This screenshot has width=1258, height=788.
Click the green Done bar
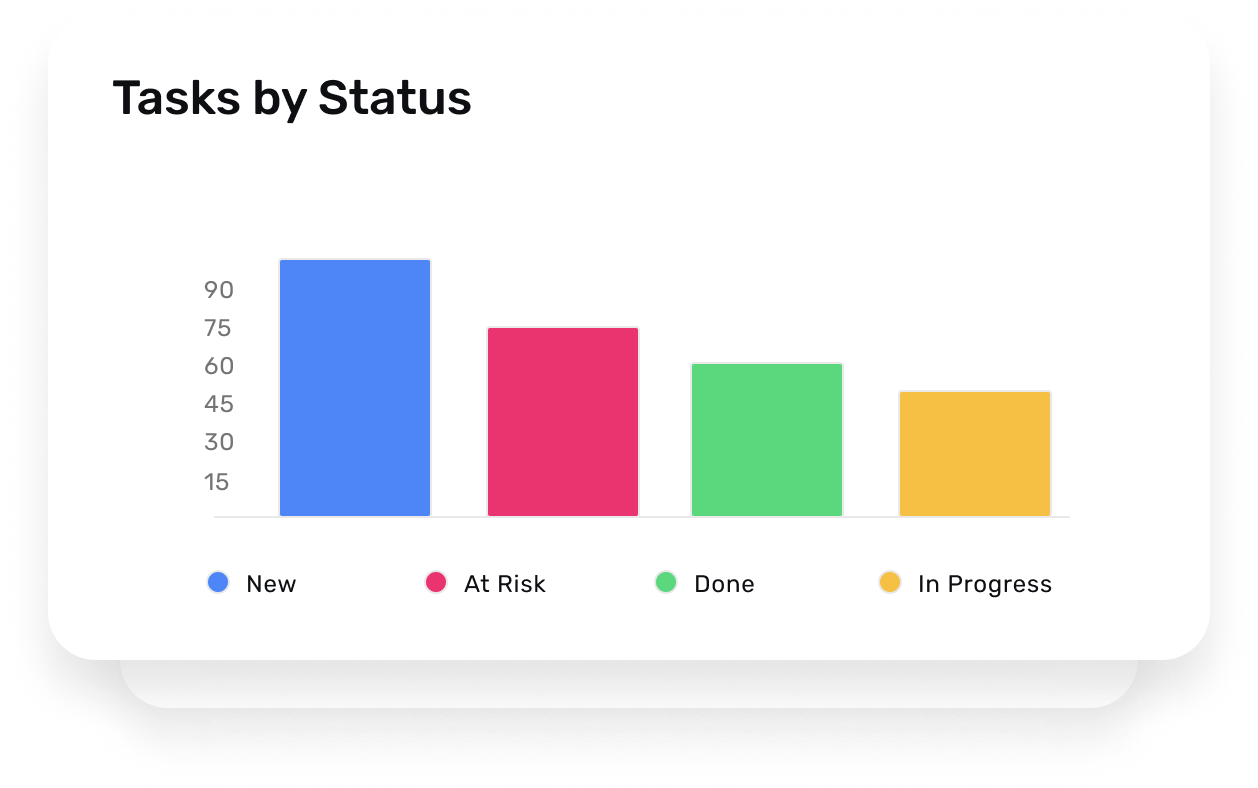[x=767, y=440]
